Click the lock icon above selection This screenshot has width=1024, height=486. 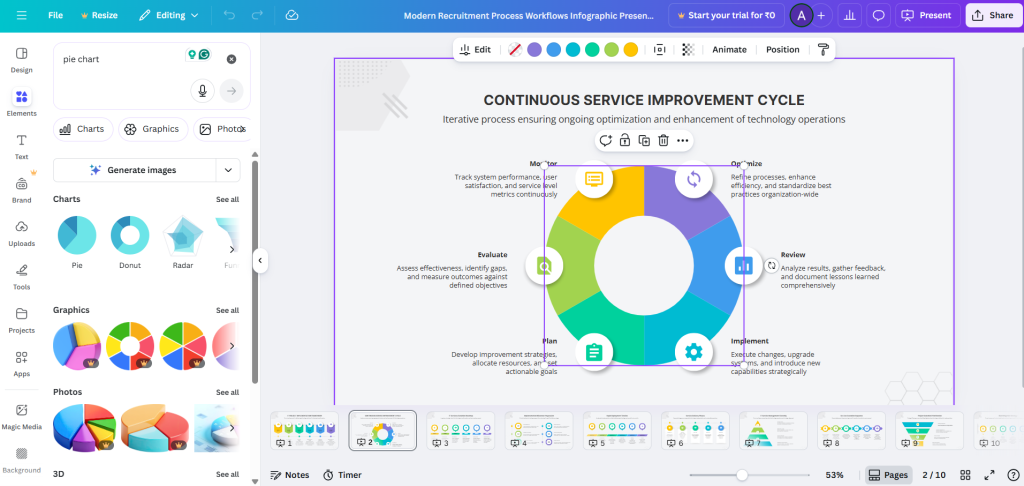tap(625, 141)
